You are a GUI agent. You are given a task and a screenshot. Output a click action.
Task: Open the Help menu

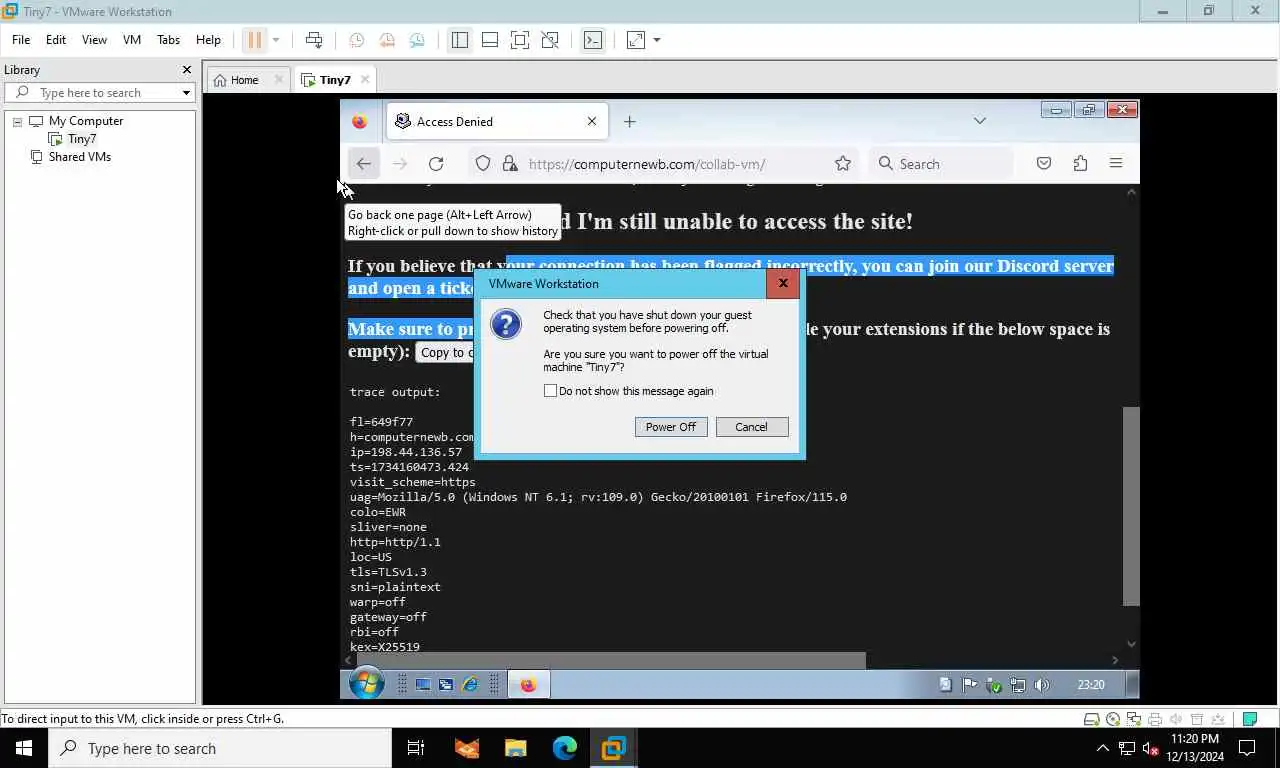click(x=208, y=40)
